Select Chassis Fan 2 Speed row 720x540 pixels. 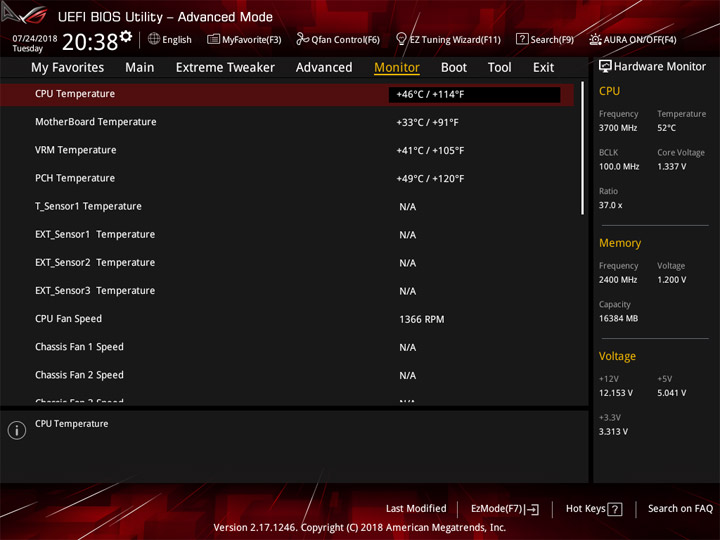coord(287,375)
